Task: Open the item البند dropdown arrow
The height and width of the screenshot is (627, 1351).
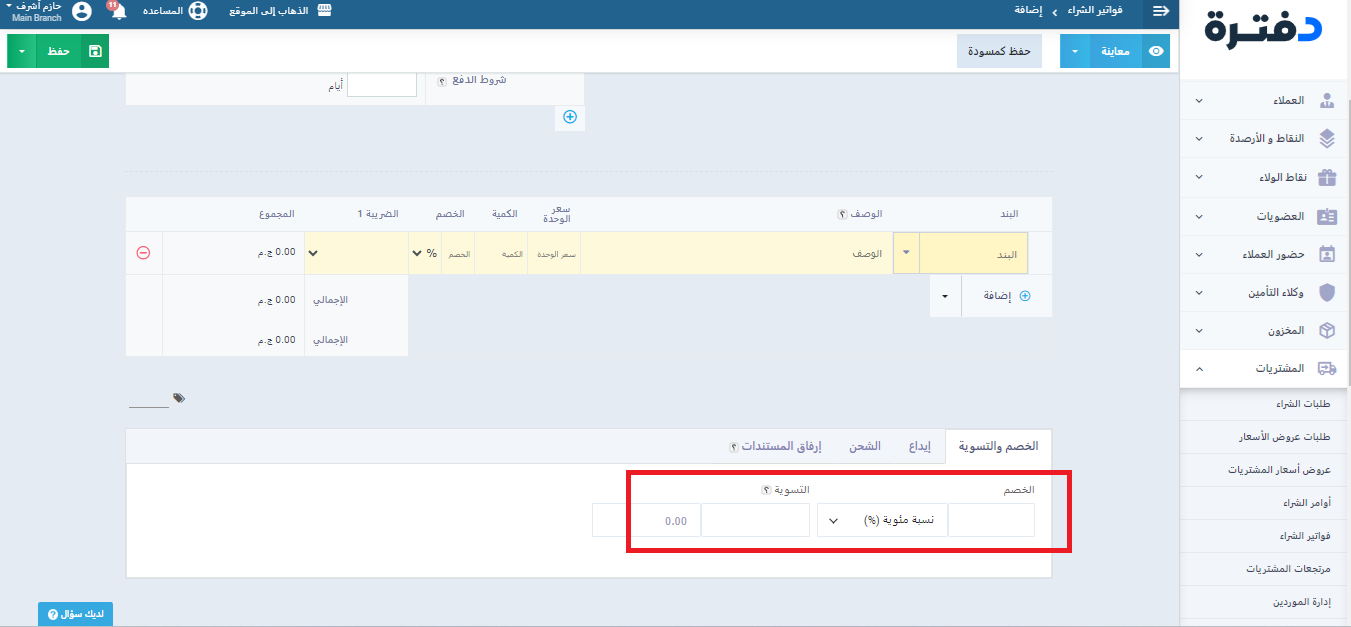Action: tap(906, 253)
